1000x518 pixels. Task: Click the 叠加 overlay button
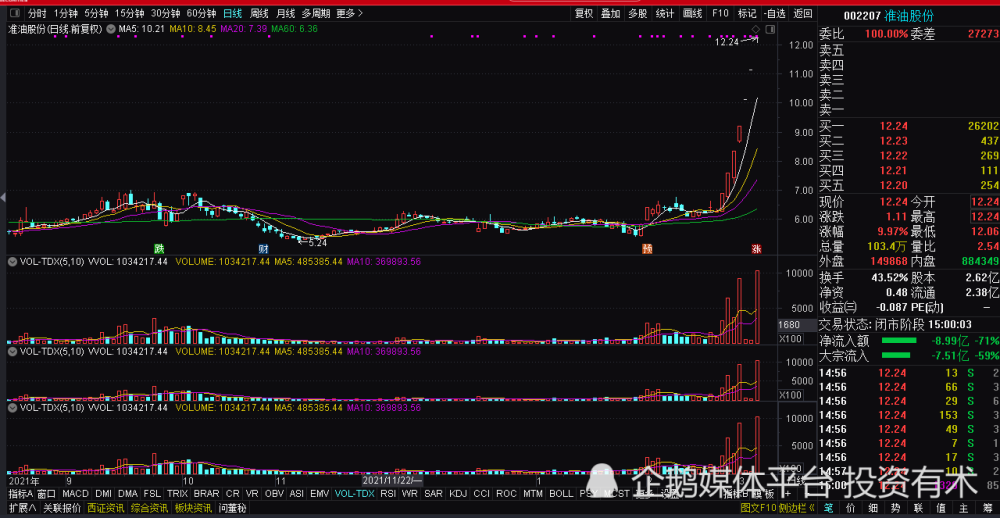611,13
